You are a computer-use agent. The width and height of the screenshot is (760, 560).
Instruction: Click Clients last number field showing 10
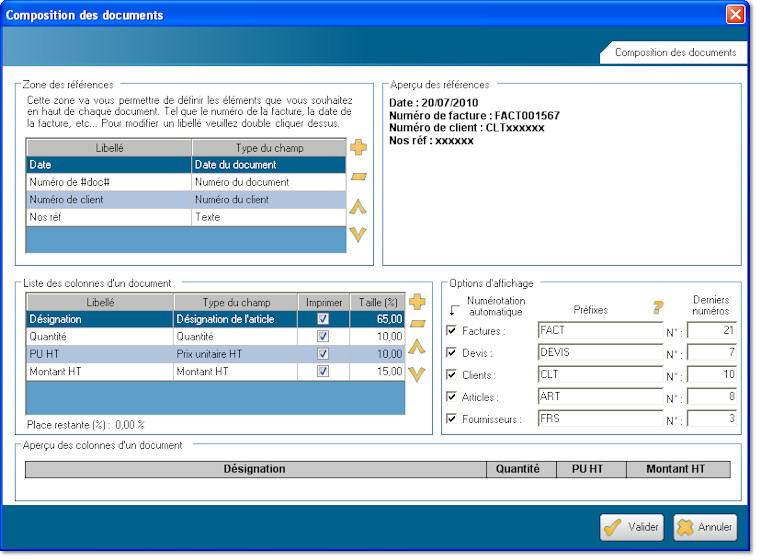pos(712,374)
